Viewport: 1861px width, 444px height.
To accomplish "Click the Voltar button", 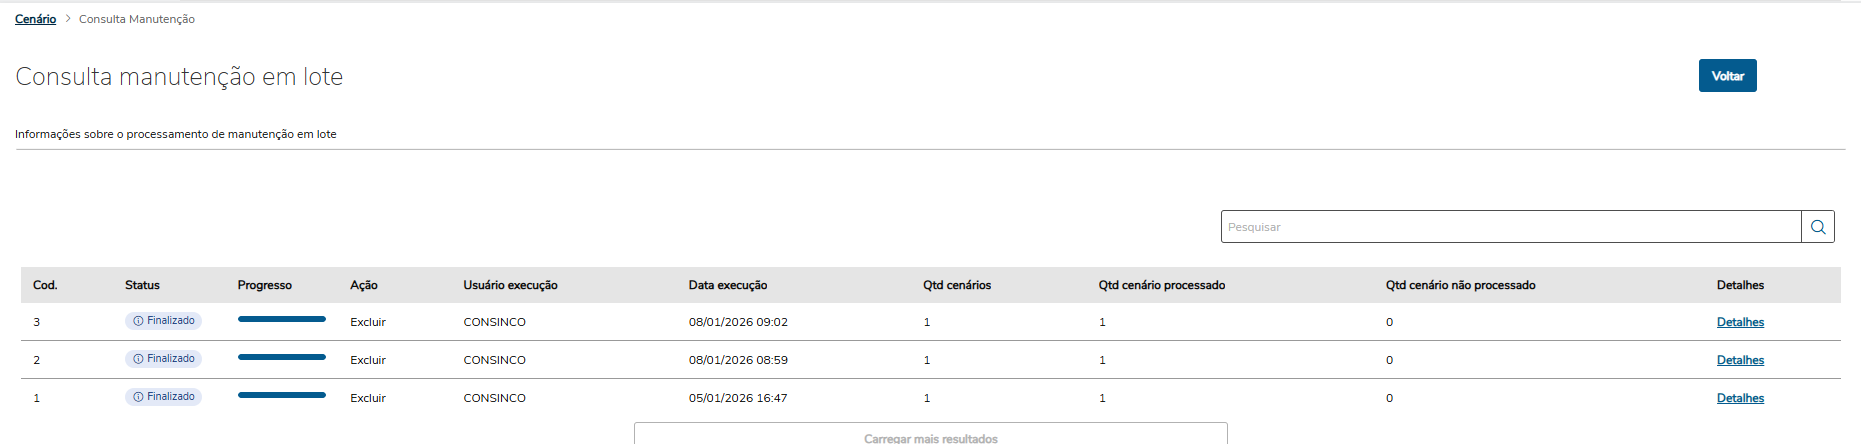I will (1727, 76).
